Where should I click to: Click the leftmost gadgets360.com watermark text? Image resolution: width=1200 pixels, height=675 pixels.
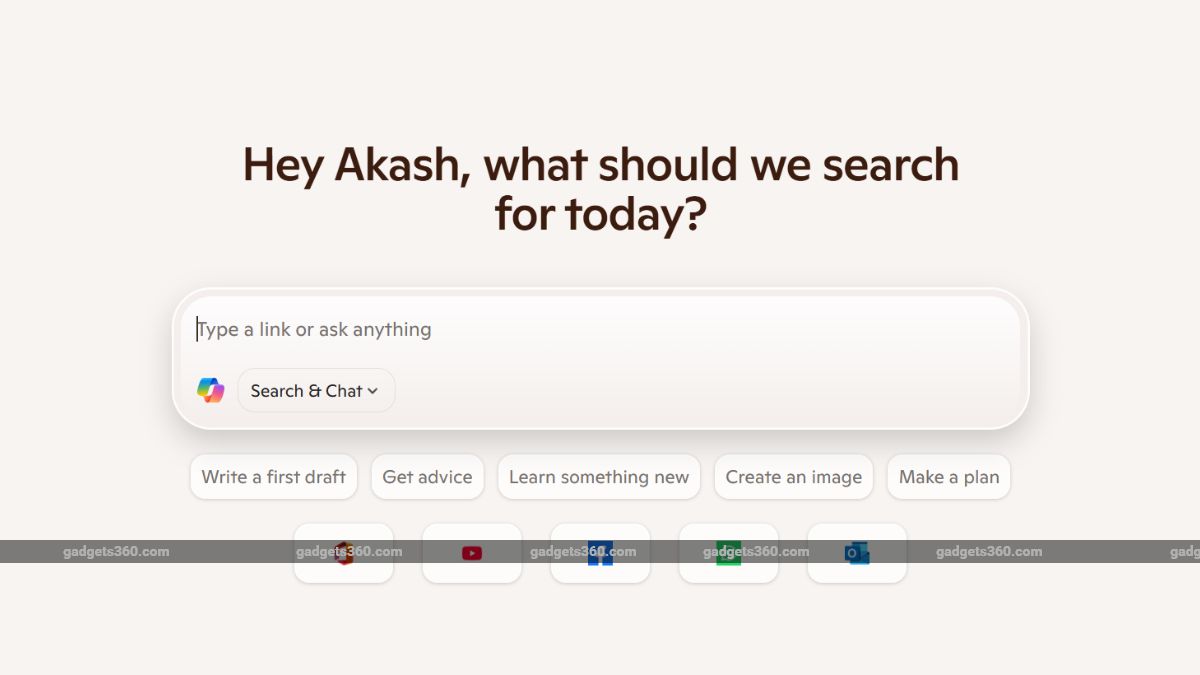click(x=116, y=552)
